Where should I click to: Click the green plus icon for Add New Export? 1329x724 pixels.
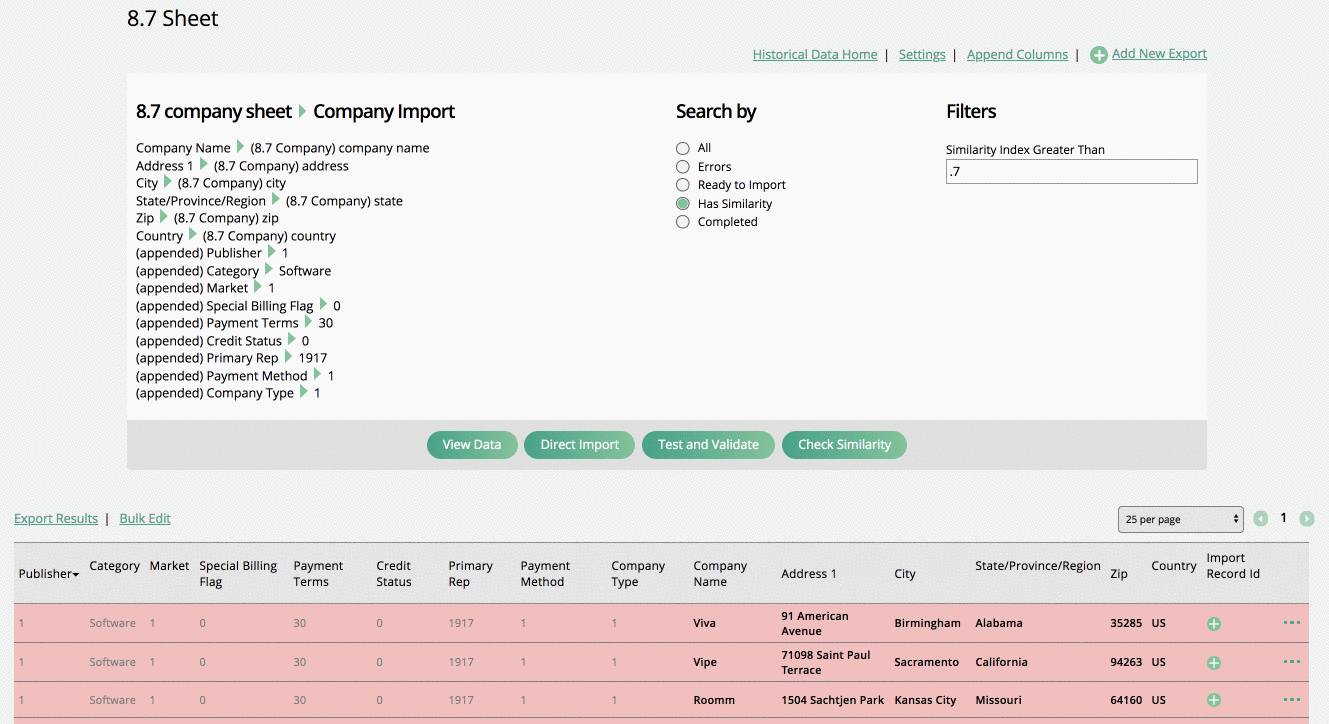pos(1099,54)
